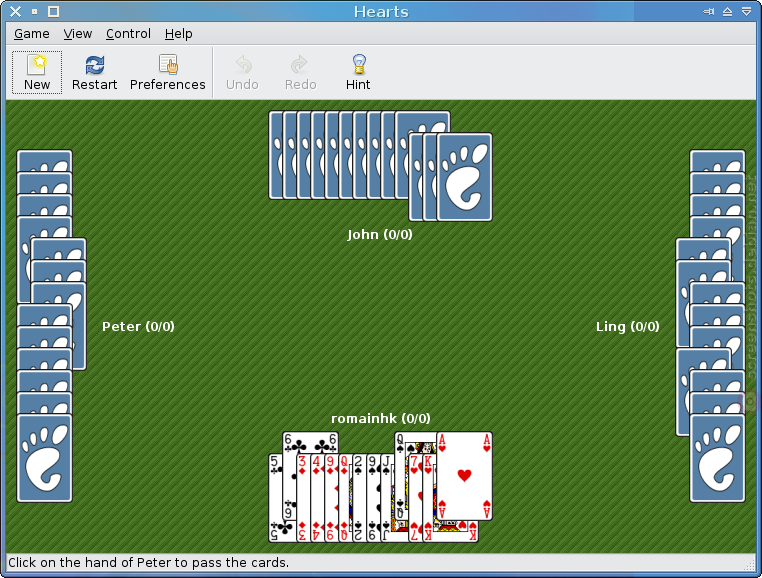Screen dimensions: 762x578
Task: Select the 9 of spades card
Action: point(373,498)
